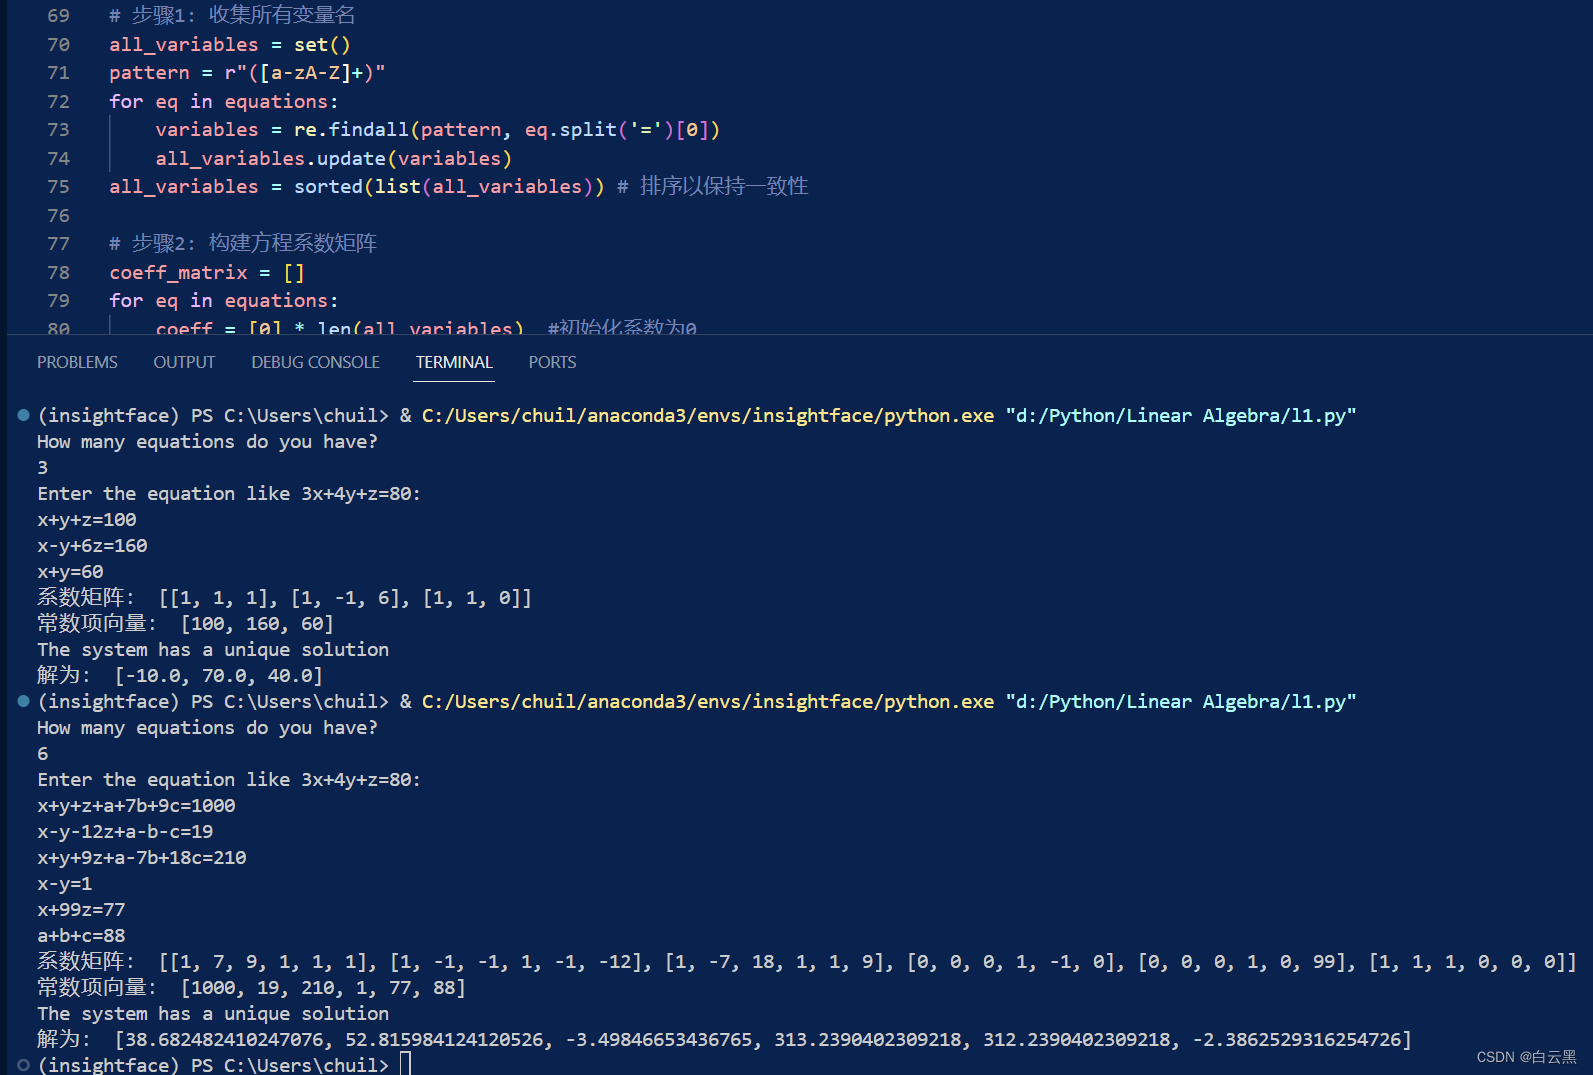Click line number 72 in the gutter

pos(58,102)
